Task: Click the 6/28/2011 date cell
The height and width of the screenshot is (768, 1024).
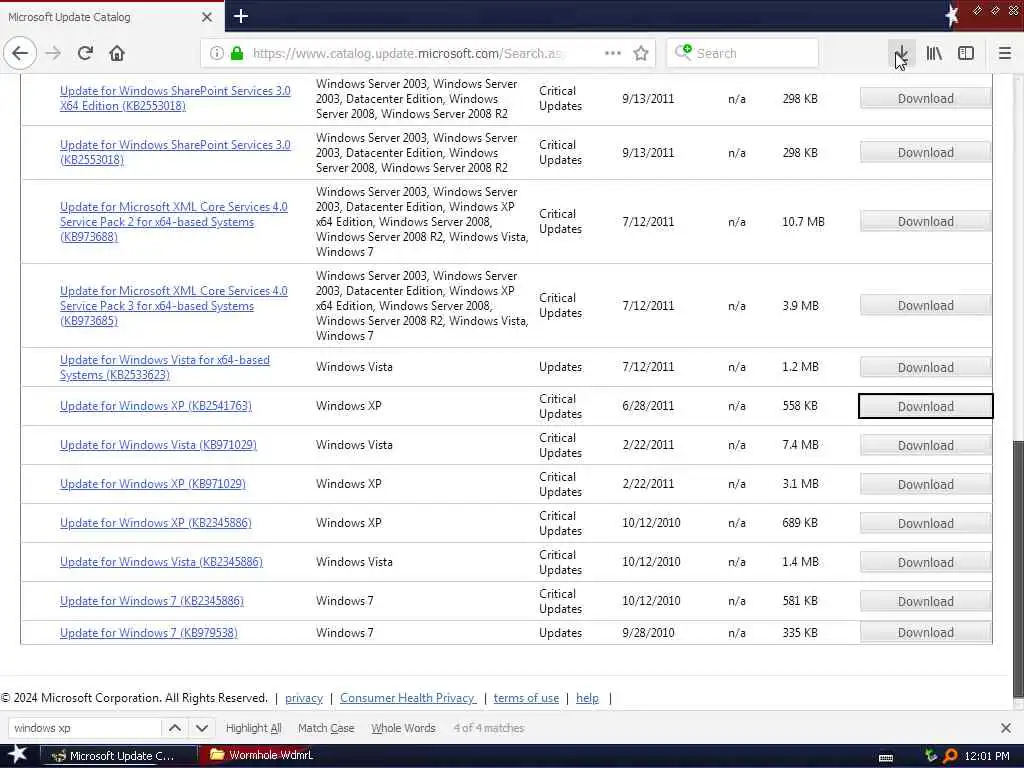Action: (x=648, y=406)
